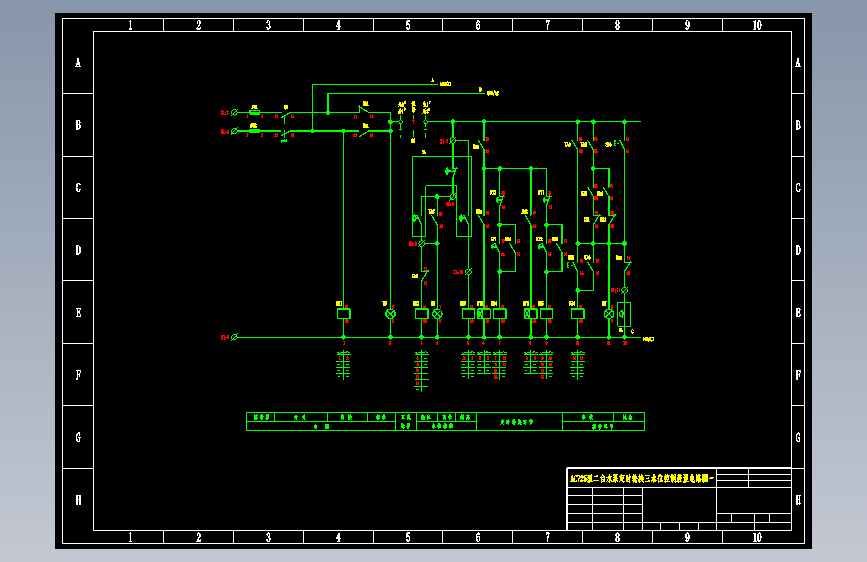The image size is (867, 562).
Task: Click column label 6 on the bottom border
Action: click(478, 537)
